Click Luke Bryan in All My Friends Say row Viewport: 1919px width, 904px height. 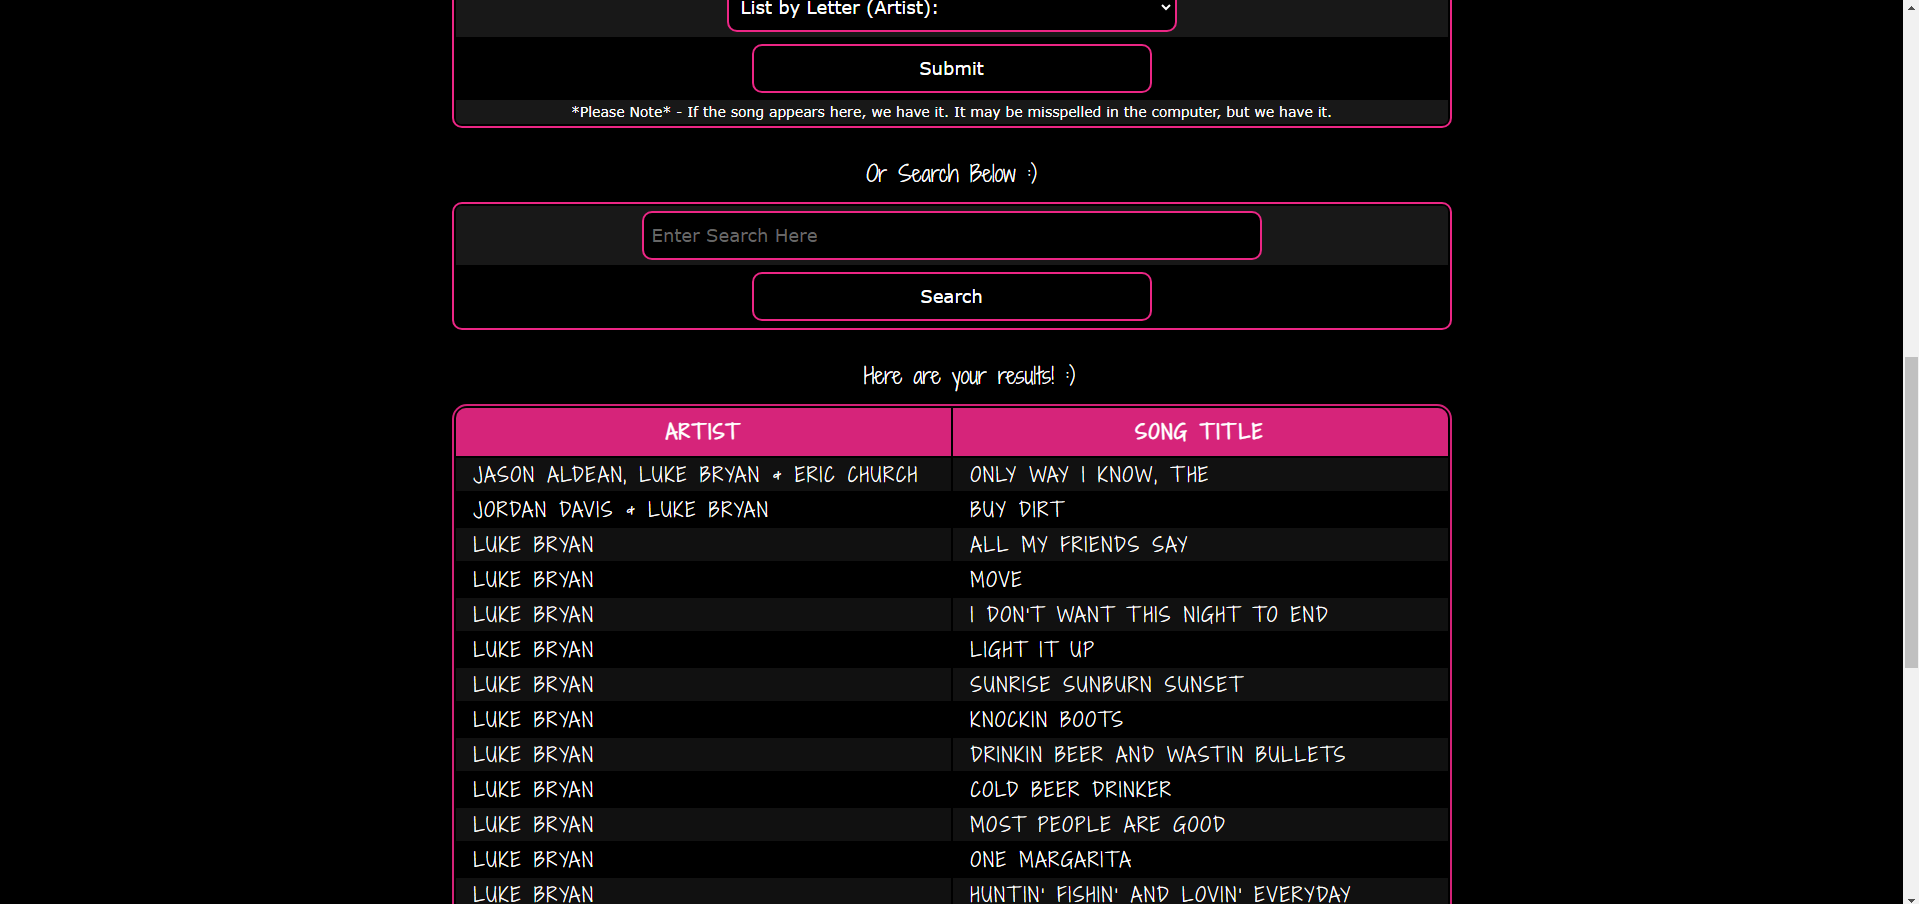(533, 545)
